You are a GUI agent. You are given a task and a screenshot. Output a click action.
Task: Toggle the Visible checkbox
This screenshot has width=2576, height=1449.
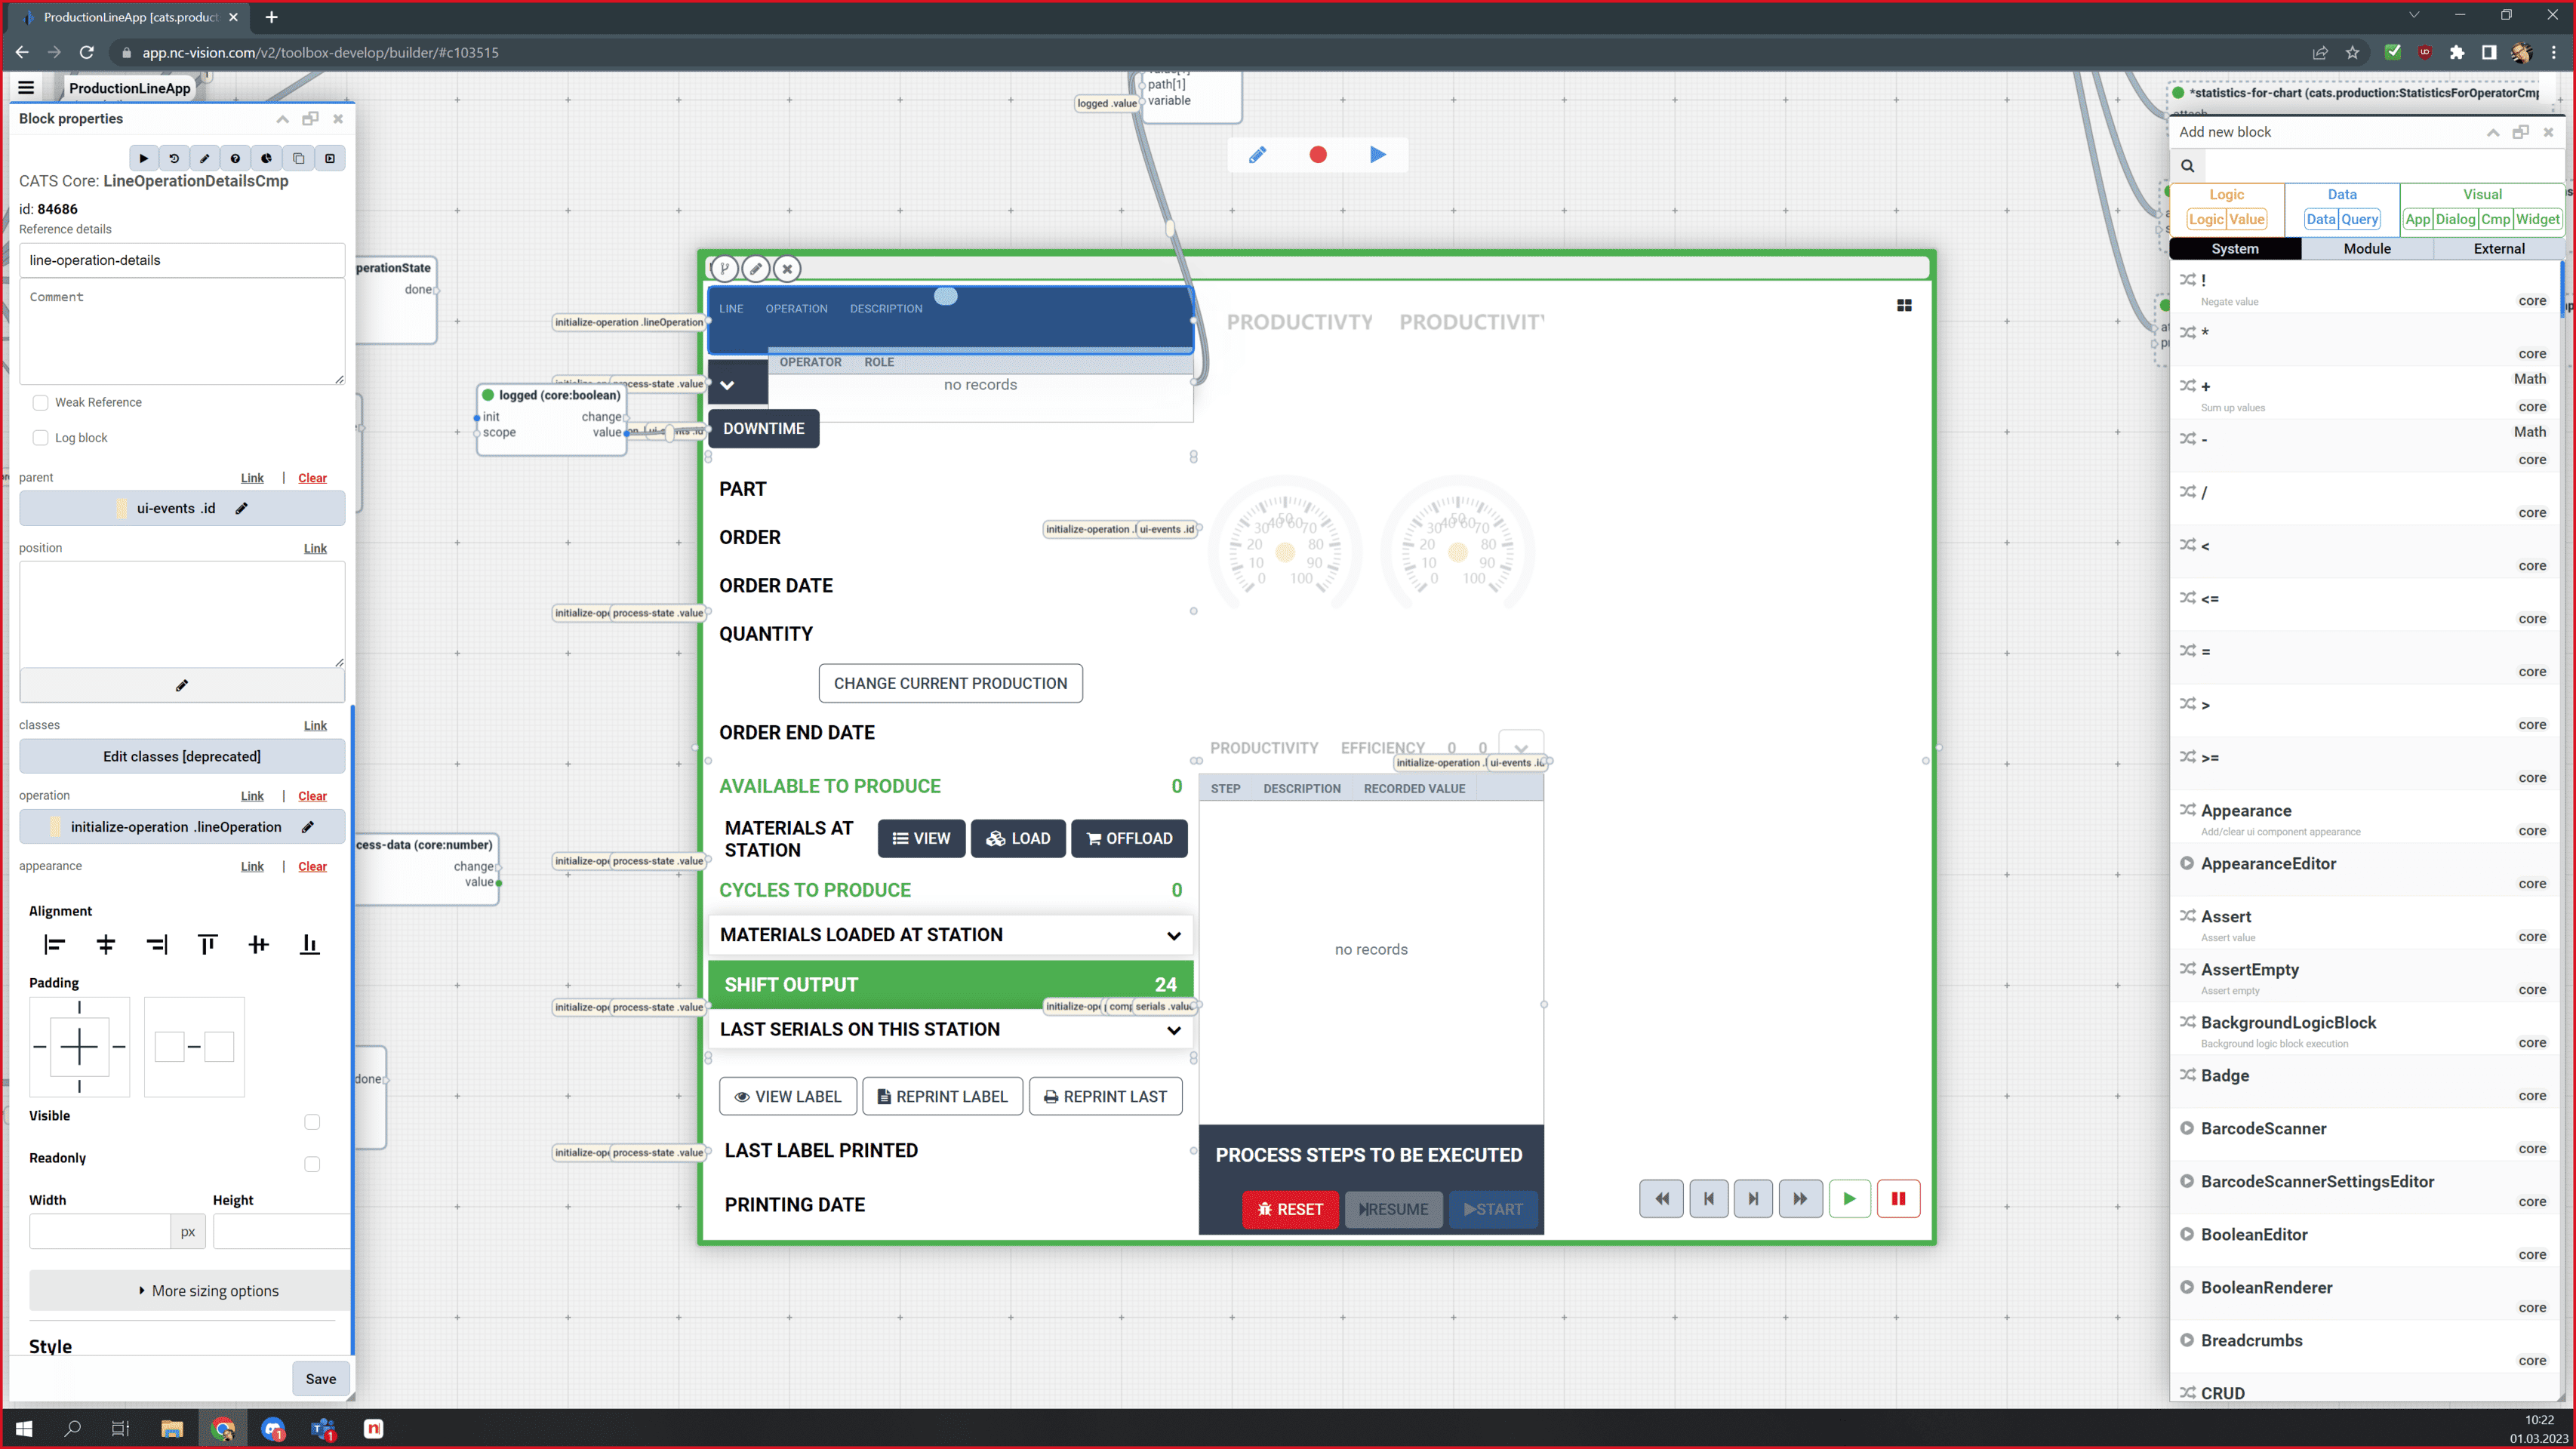[x=312, y=1122]
